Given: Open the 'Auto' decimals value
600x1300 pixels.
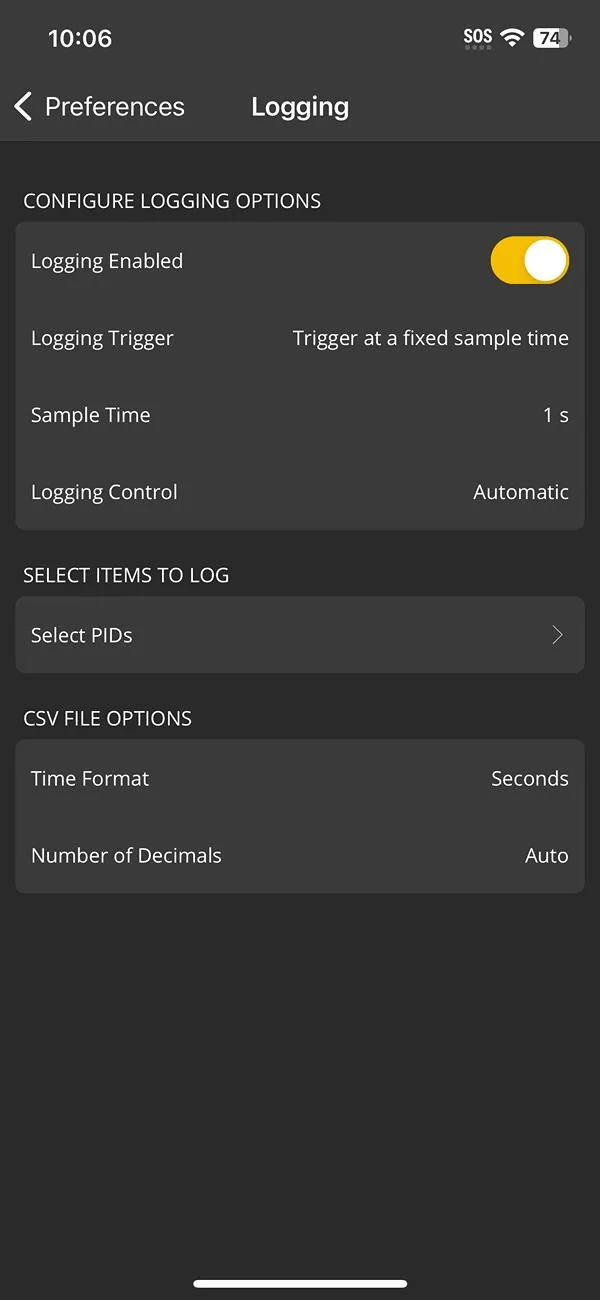Looking at the screenshot, I should point(546,855).
